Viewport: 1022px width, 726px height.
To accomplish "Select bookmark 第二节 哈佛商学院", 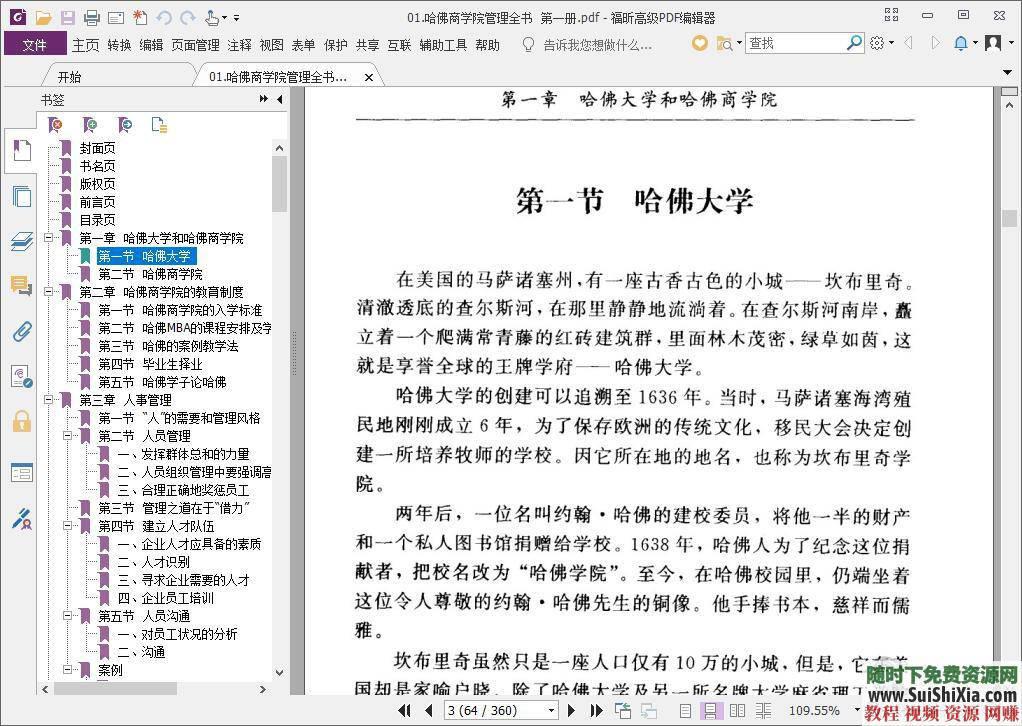I will [x=150, y=274].
